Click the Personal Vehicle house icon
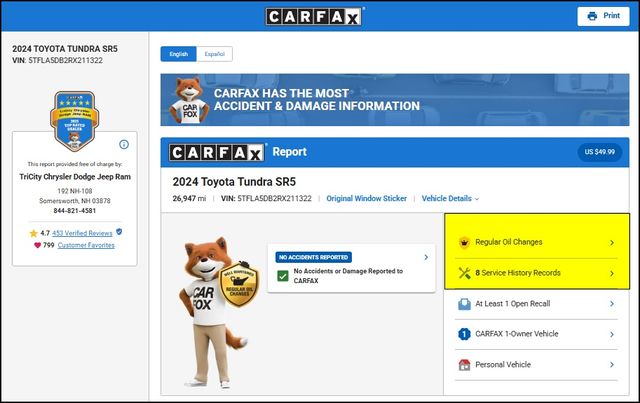Image resolution: width=640 pixels, height=403 pixels. [x=464, y=365]
